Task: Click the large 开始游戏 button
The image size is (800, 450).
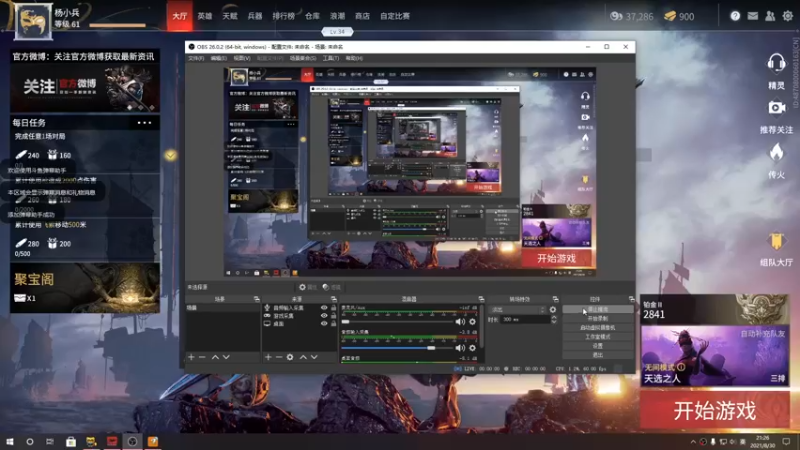Action: click(x=714, y=410)
